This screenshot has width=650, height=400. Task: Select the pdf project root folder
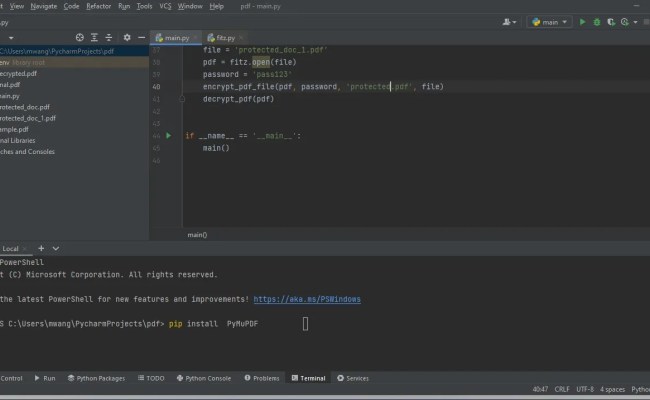(74, 51)
